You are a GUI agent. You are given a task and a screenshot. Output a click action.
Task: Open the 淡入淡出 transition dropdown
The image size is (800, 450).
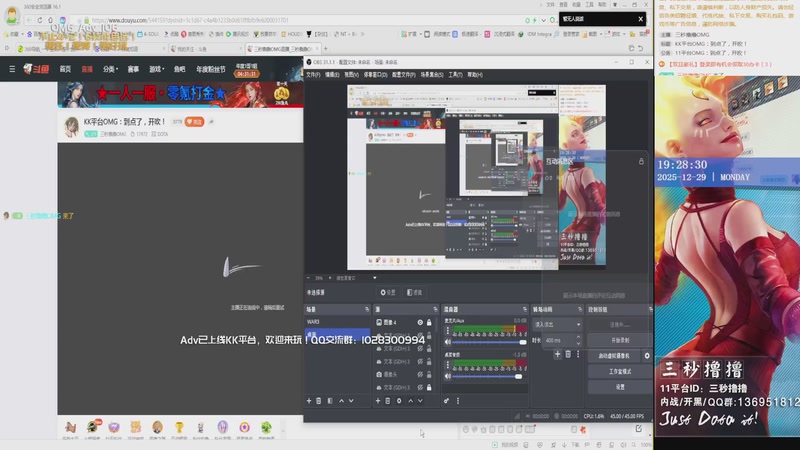(x=557, y=324)
